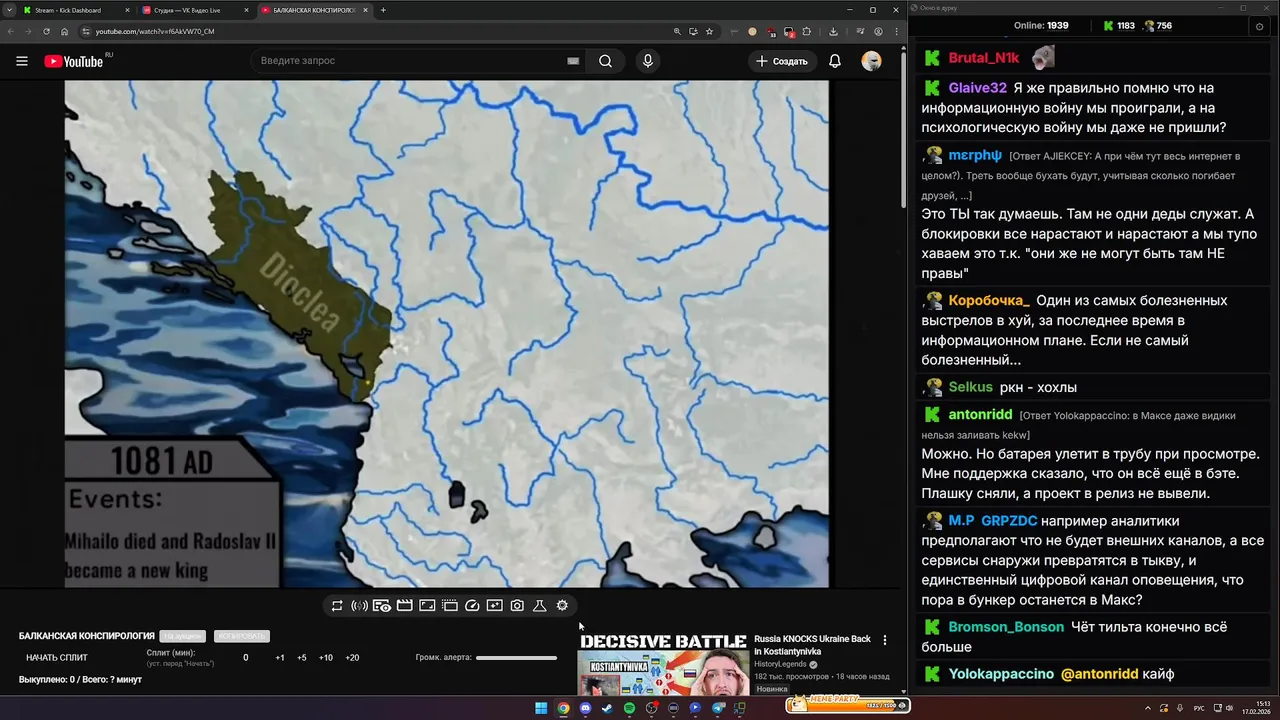Bookmark the page with the star icon

point(709,31)
